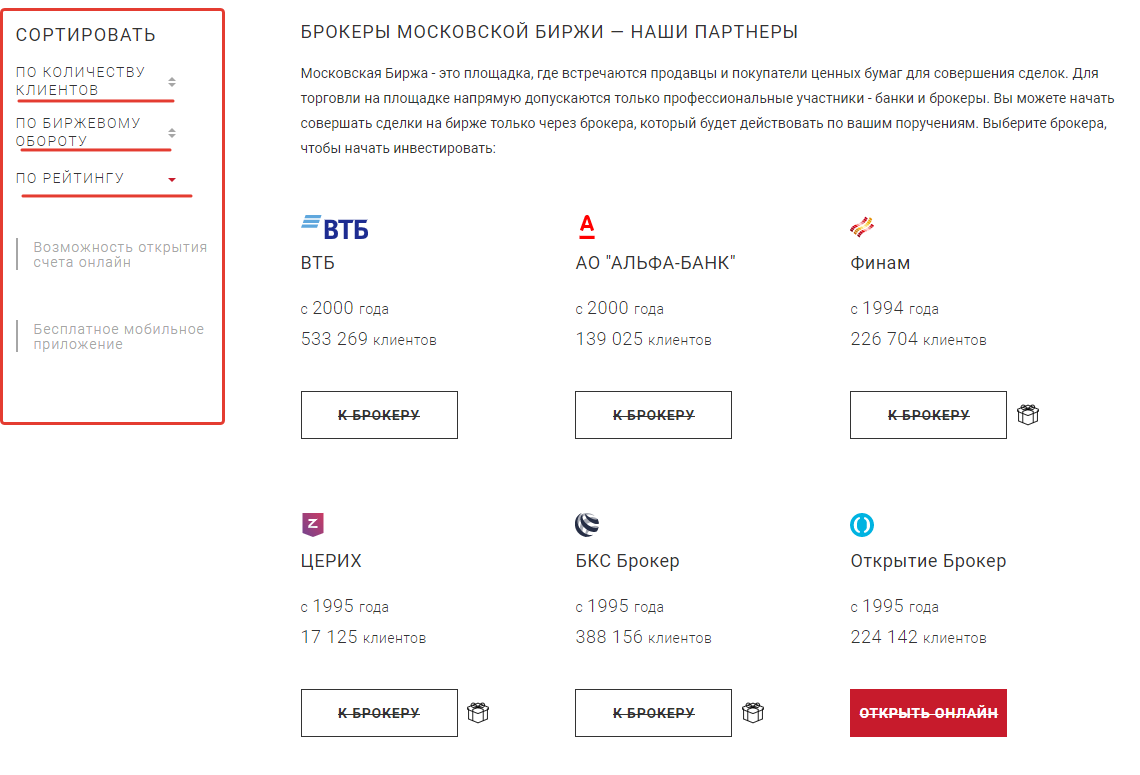Open the ВТБ broker name link
This screenshot has width=1140, height=775.
pos(318,264)
